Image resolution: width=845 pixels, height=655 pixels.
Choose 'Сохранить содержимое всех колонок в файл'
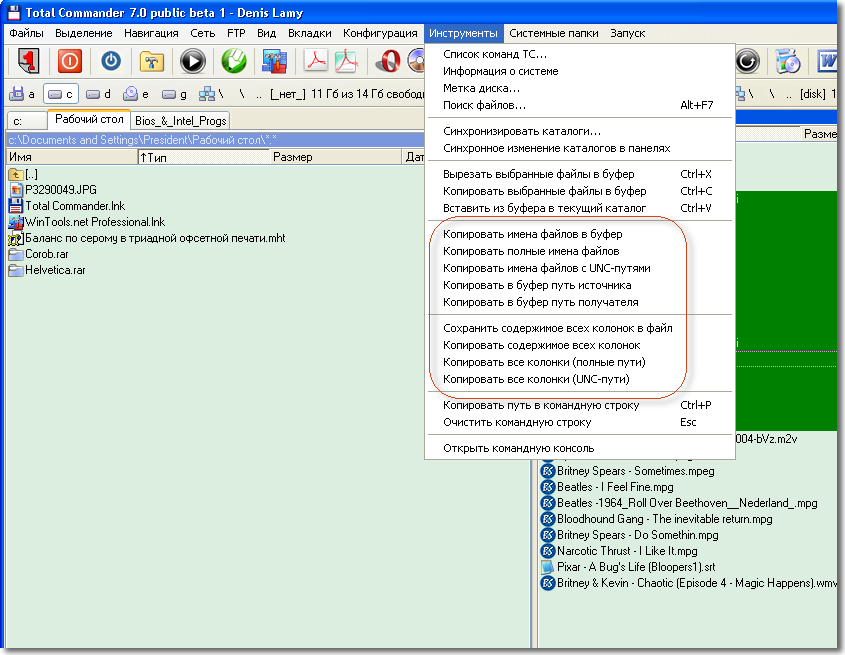[580, 328]
